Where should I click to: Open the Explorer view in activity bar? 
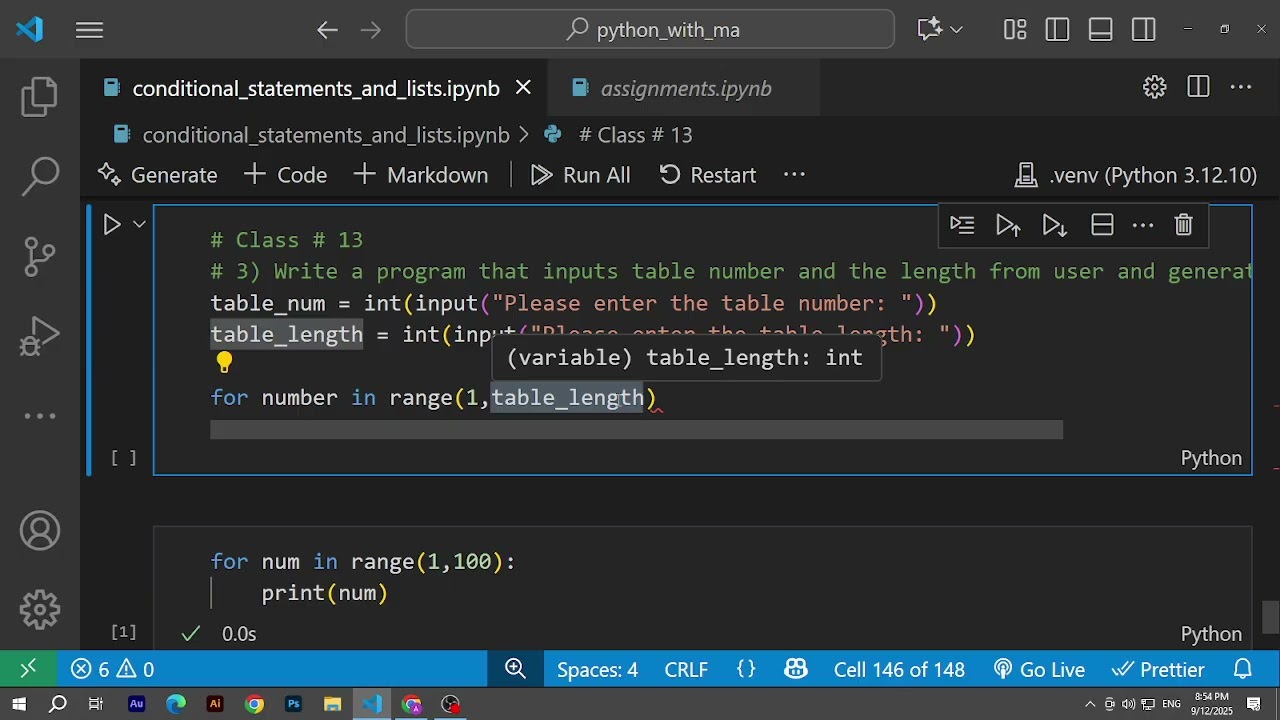click(40, 97)
